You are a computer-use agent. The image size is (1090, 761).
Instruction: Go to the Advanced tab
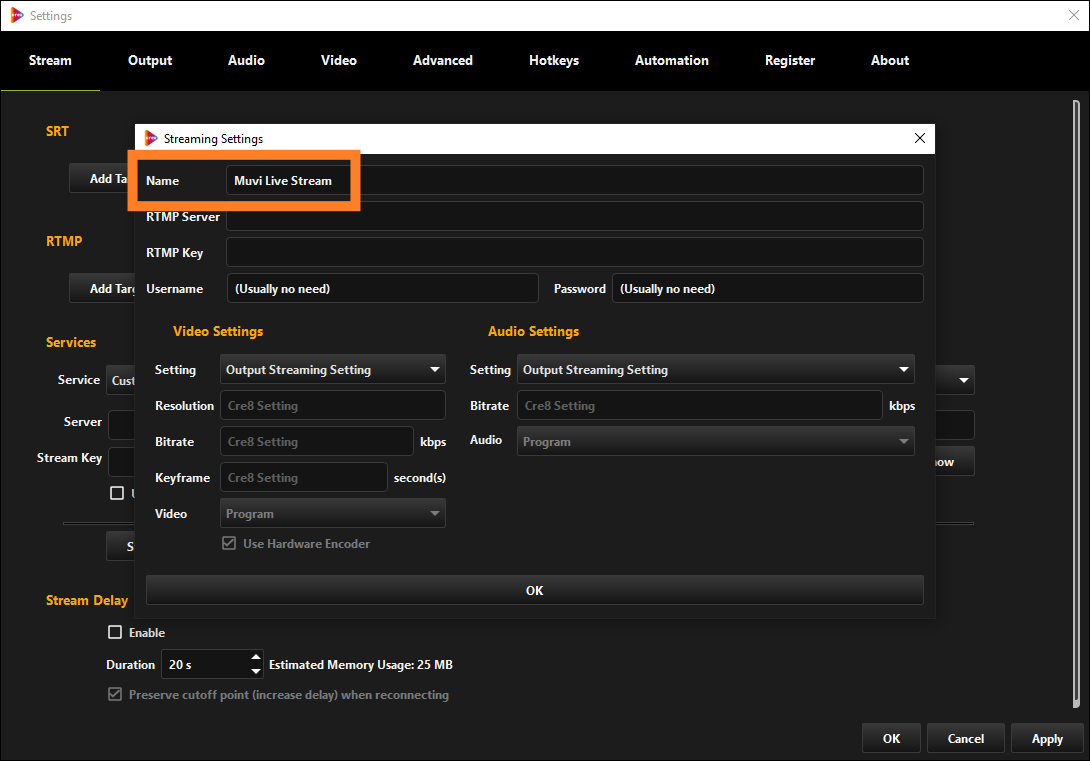pyautogui.click(x=443, y=60)
